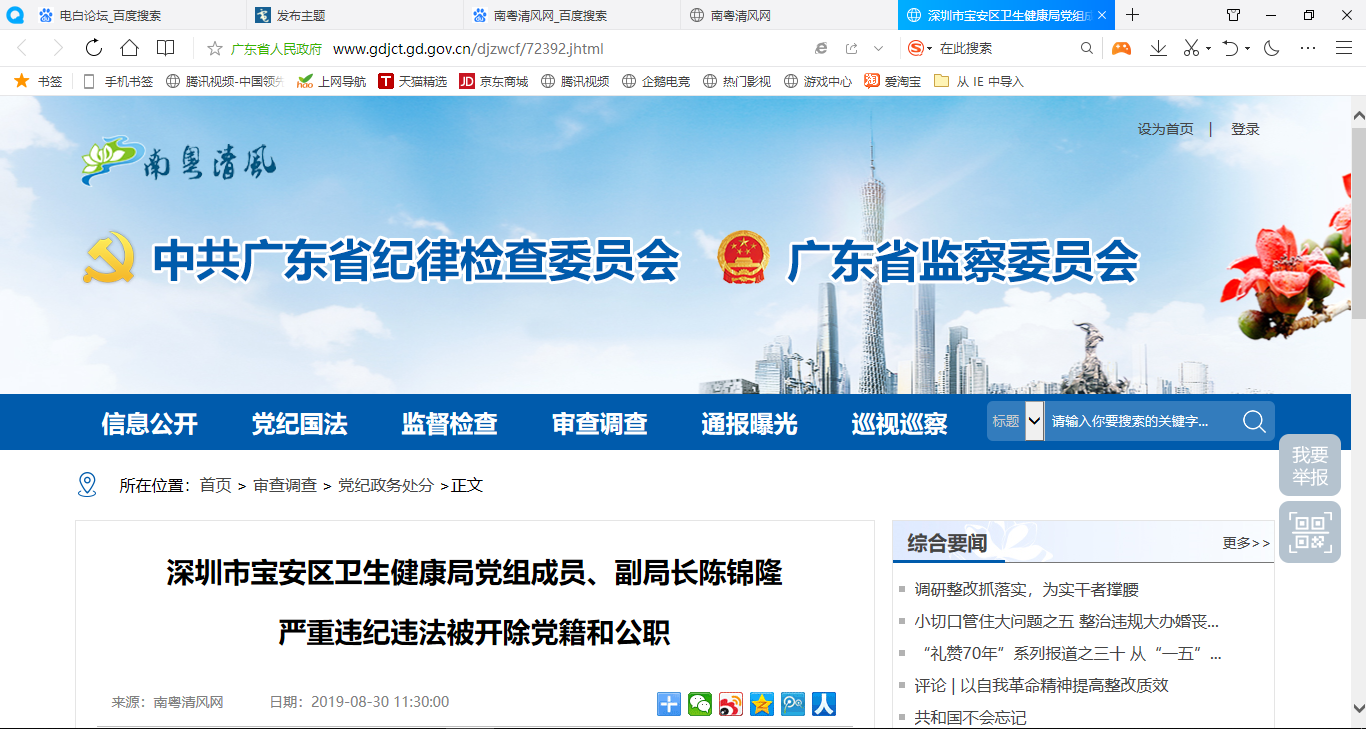Click the vertical page scrollbar
Viewport: 1366px width, 729px height.
pyautogui.click(x=1358, y=220)
